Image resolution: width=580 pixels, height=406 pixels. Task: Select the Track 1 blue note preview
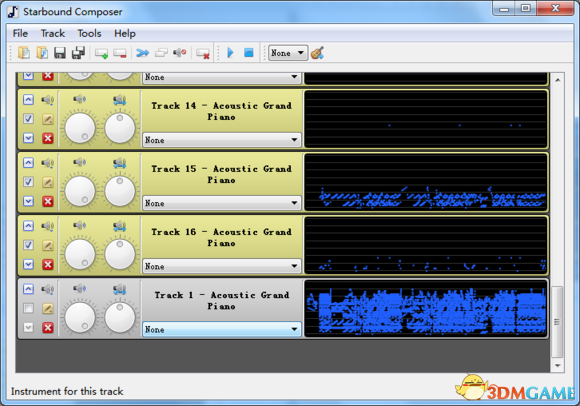click(x=425, y=308)
